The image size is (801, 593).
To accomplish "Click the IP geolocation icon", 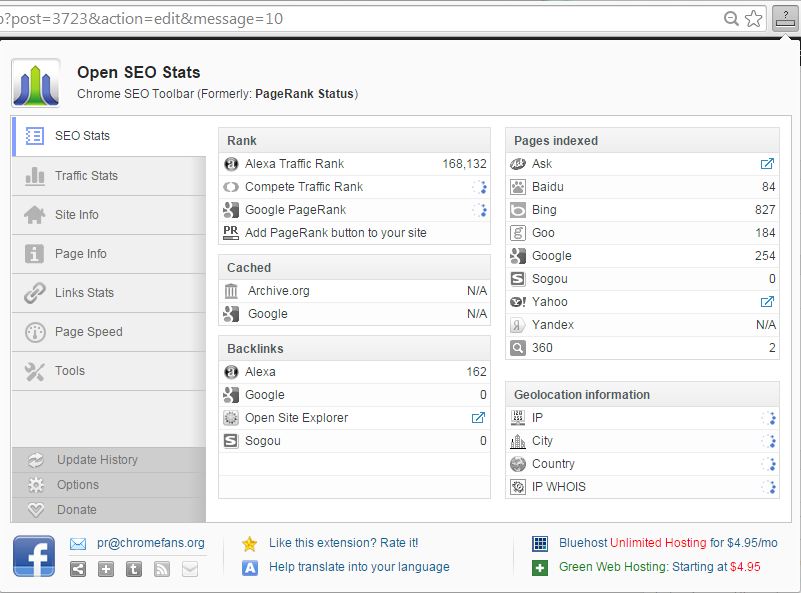I will (x=517, y=418).
